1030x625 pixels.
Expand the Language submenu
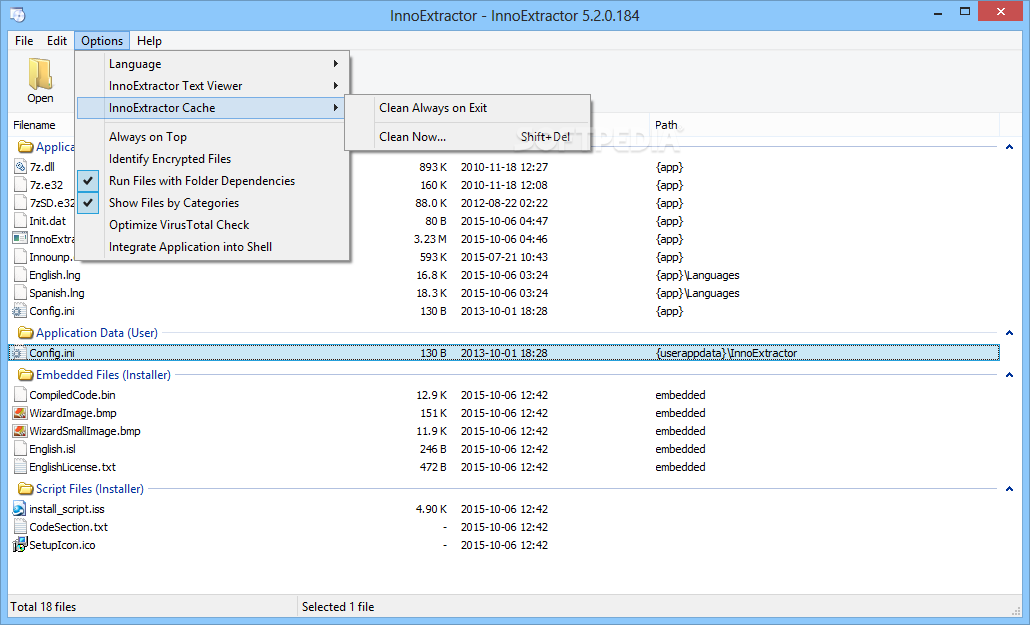pyautogui.click(x=213, y=64)
